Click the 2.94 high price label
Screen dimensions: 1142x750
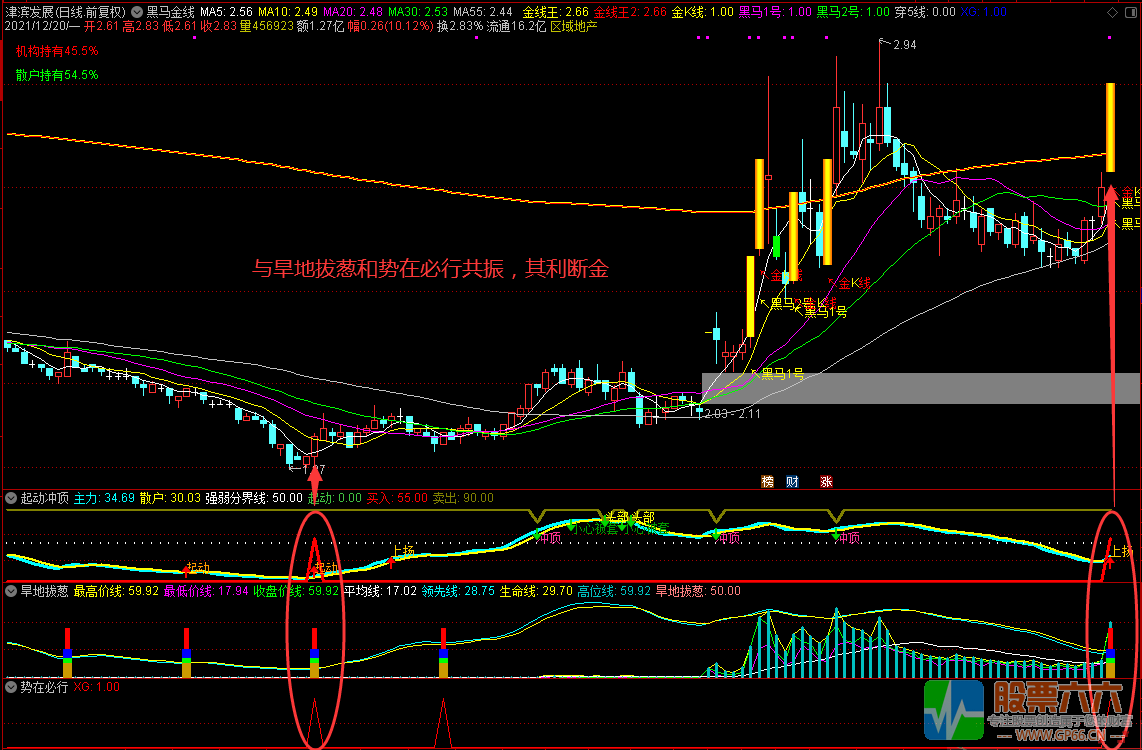click(905, 45)
